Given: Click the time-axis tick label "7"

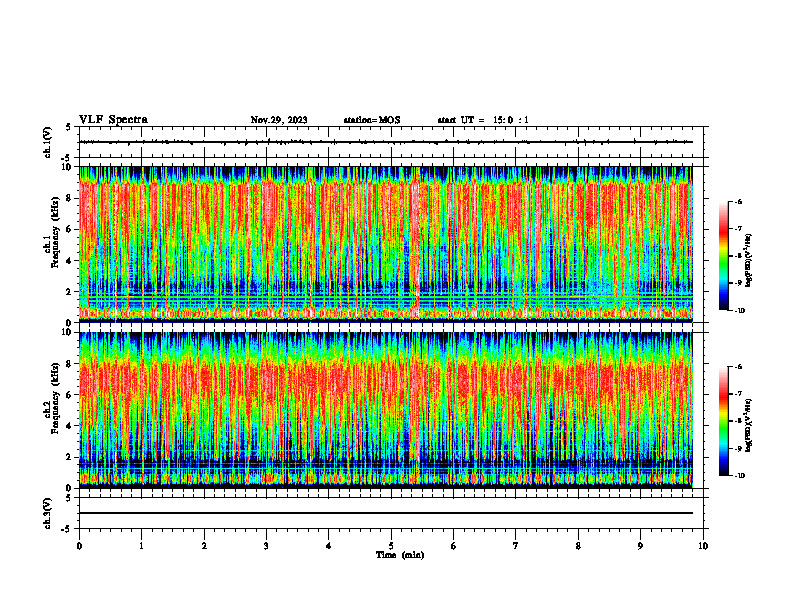Looking at the screenshot, I should 516,546.
